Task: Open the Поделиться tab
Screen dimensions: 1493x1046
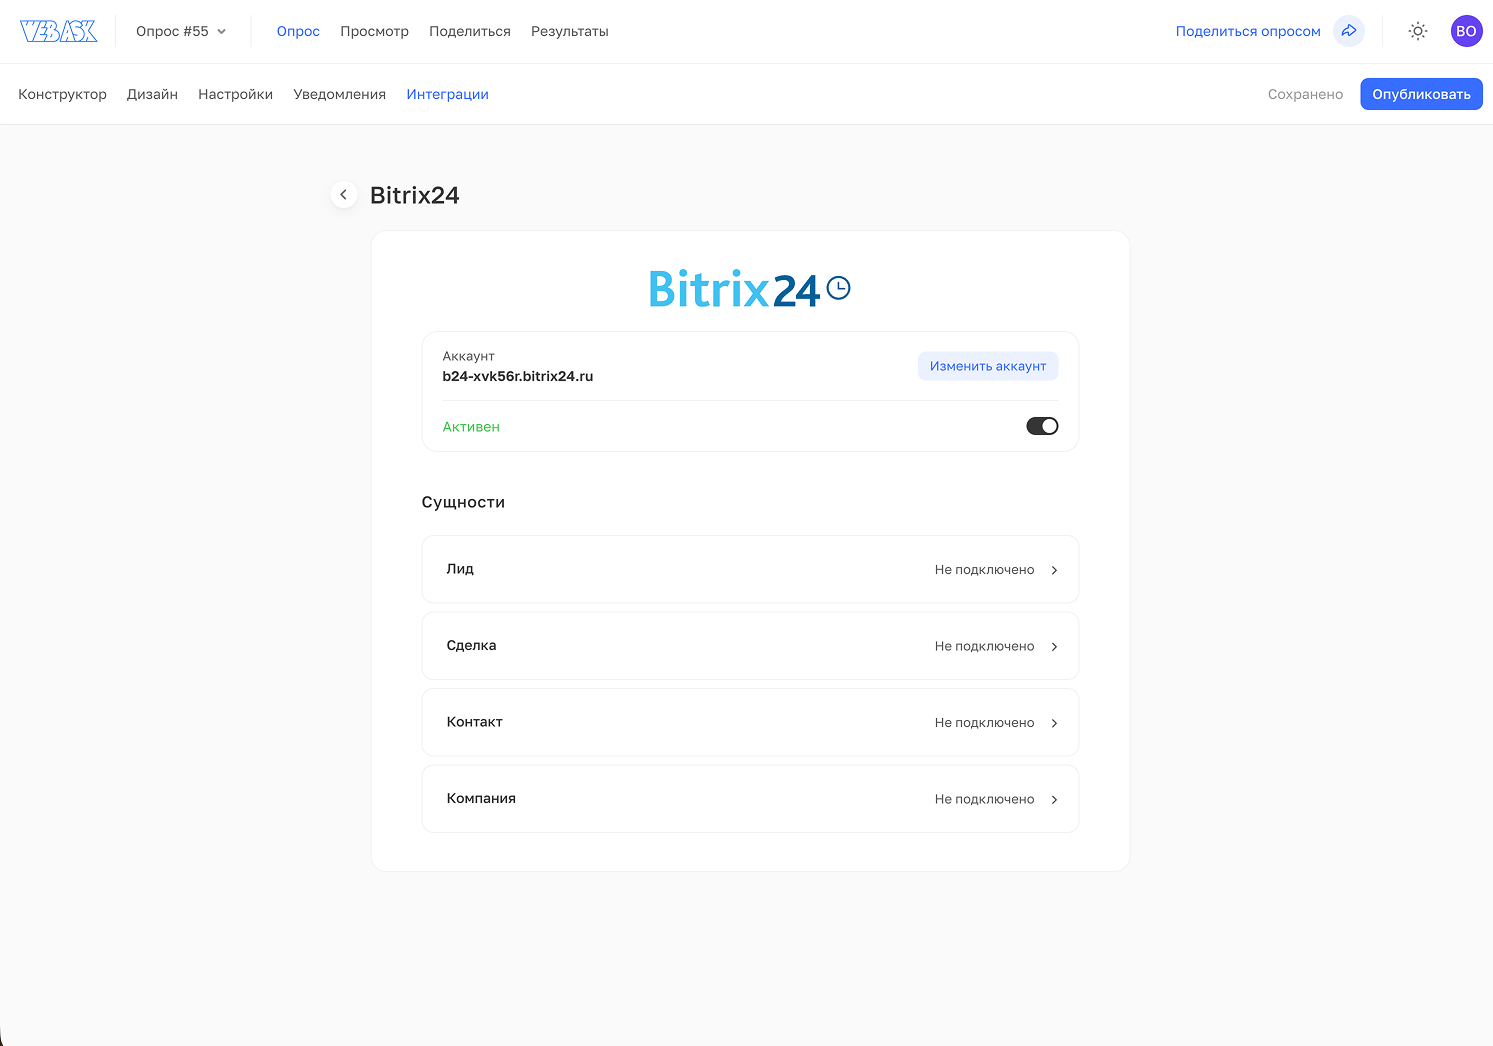Action: click(470, 31)
